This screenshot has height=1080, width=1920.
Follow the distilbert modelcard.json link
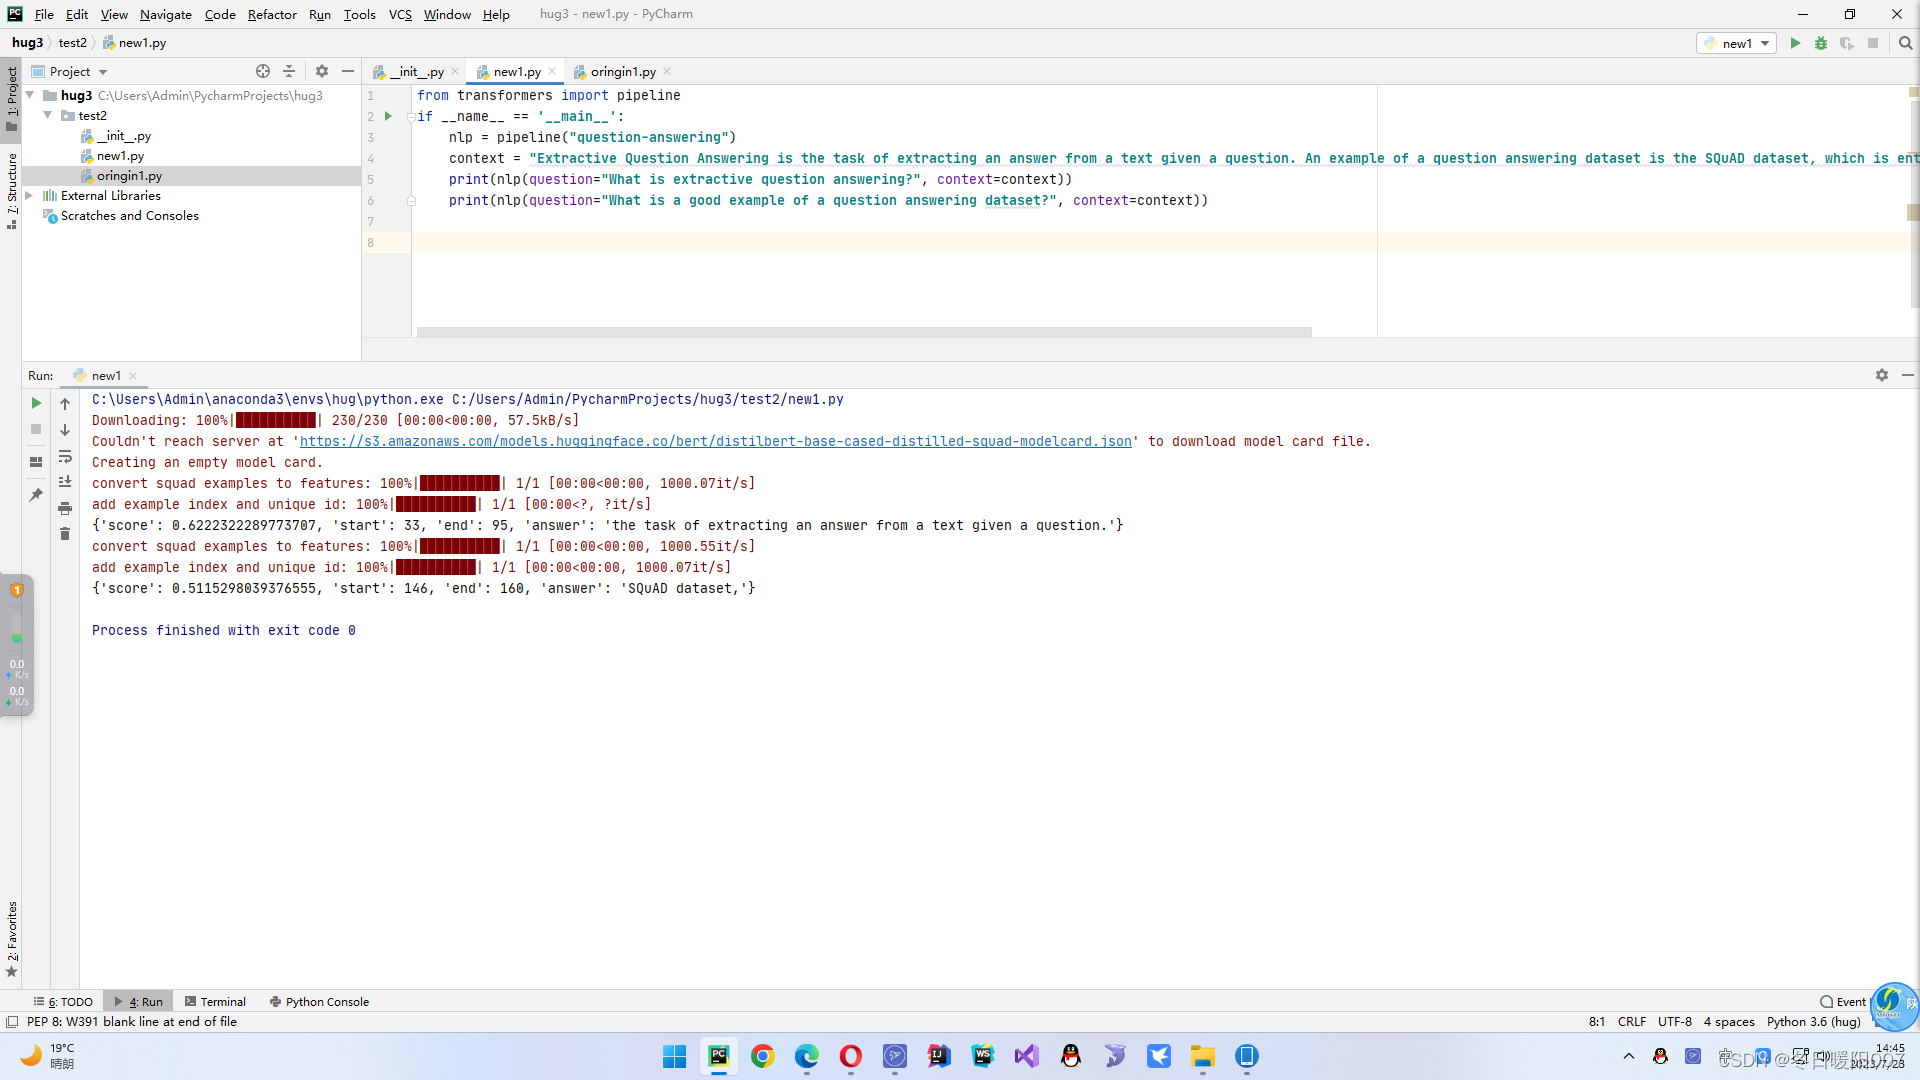pyautogui.click(x=716, y=441)
